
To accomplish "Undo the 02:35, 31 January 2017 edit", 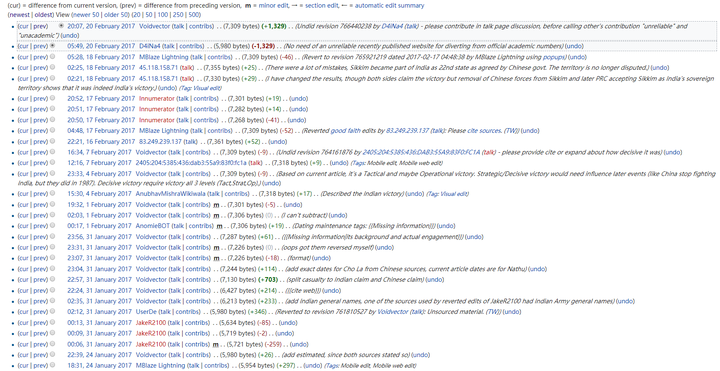I will click(625, 301).
